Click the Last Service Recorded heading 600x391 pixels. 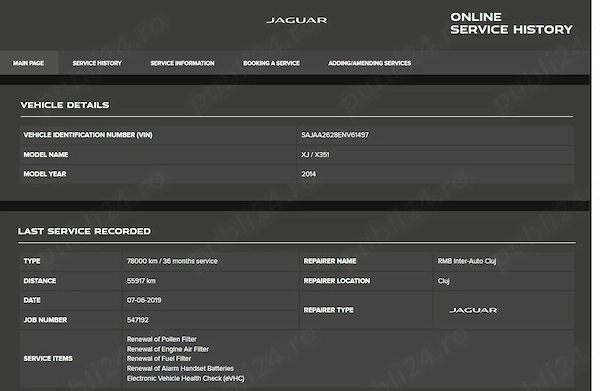[84, 231]
